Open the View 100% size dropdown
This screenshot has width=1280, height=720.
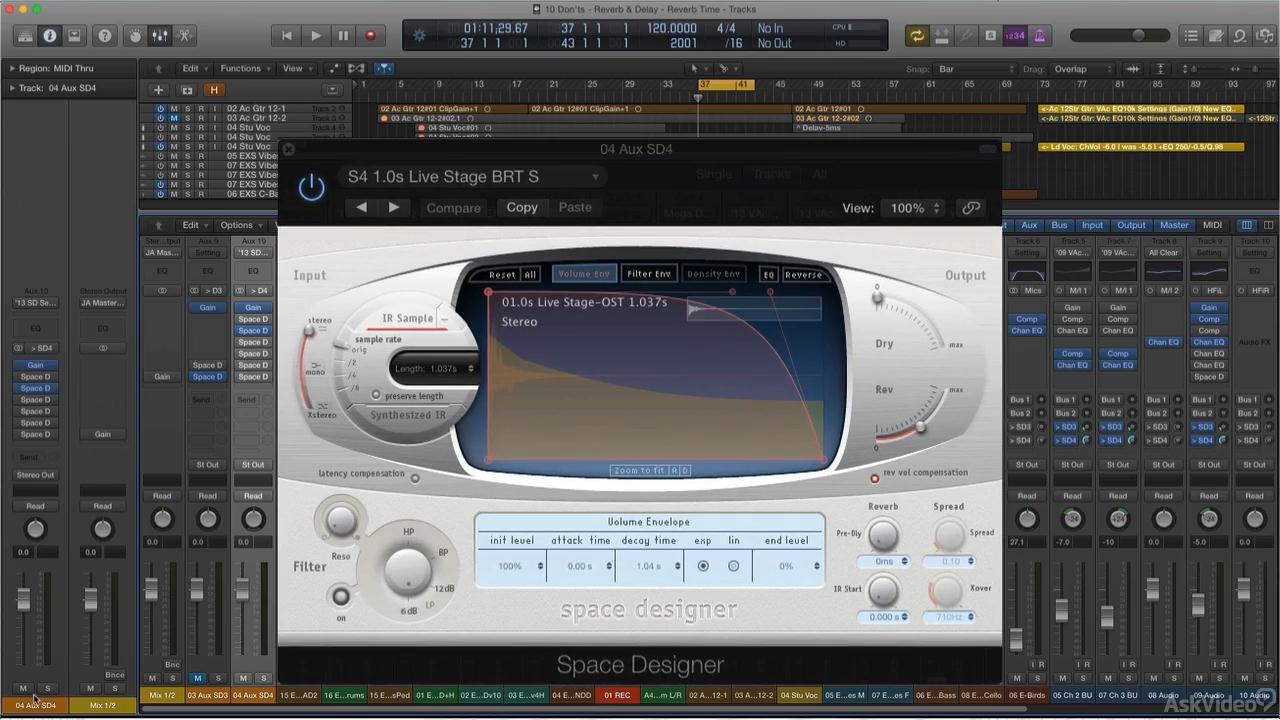913,208
